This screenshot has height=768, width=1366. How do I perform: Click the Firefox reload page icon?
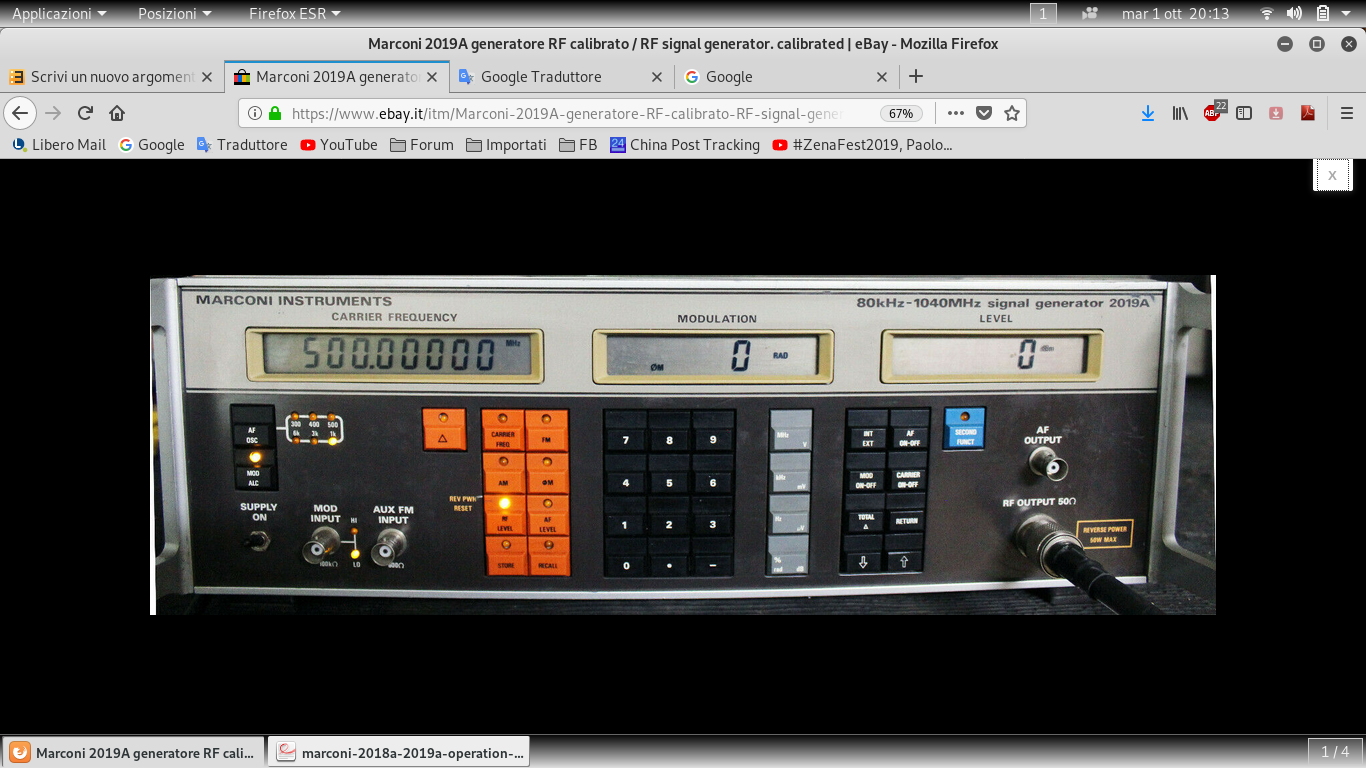pos(86,113)
